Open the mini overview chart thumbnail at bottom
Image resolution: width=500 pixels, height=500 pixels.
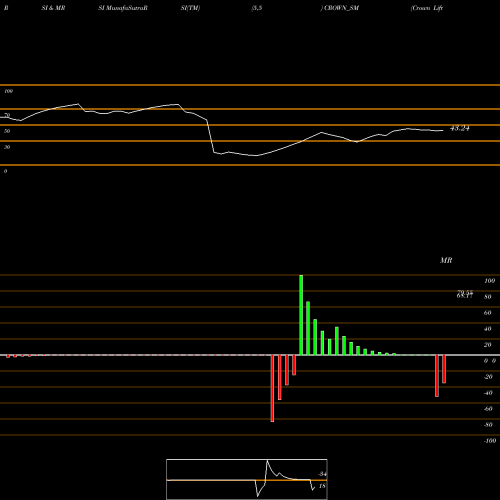pyautogui.click(x=247, y=479)
